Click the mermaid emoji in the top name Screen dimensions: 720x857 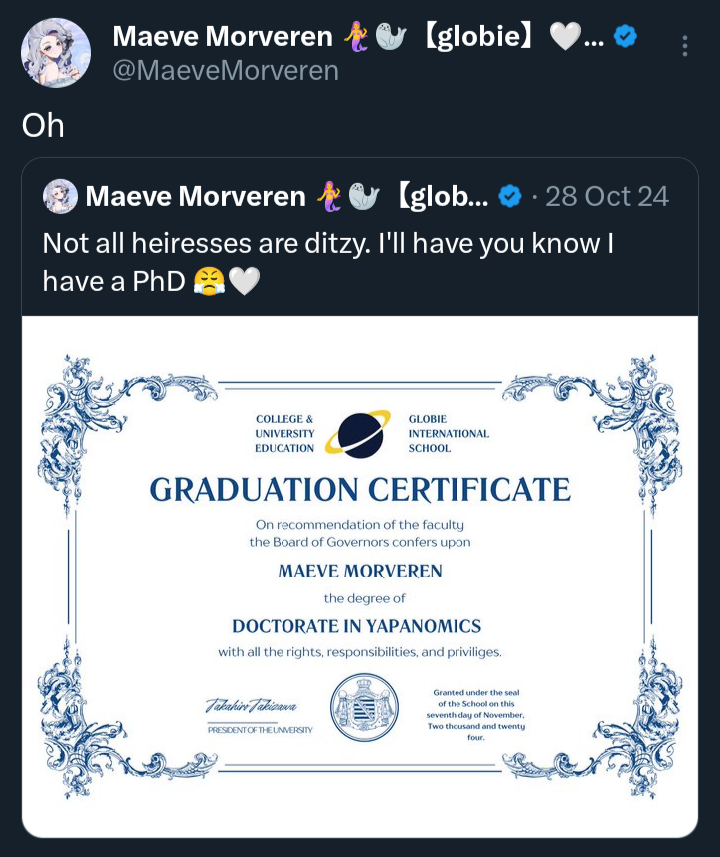click(x=356, y=36)
